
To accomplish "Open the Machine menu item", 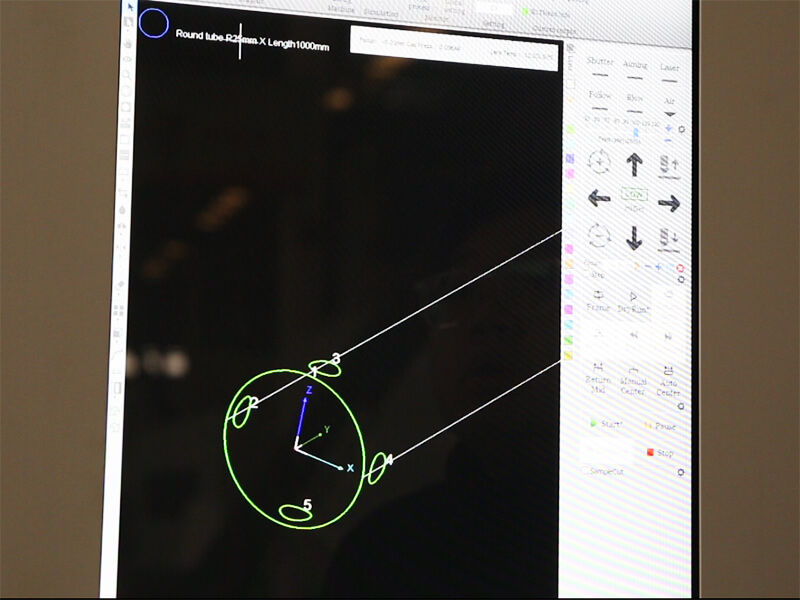I will click(x=341, y=10).
